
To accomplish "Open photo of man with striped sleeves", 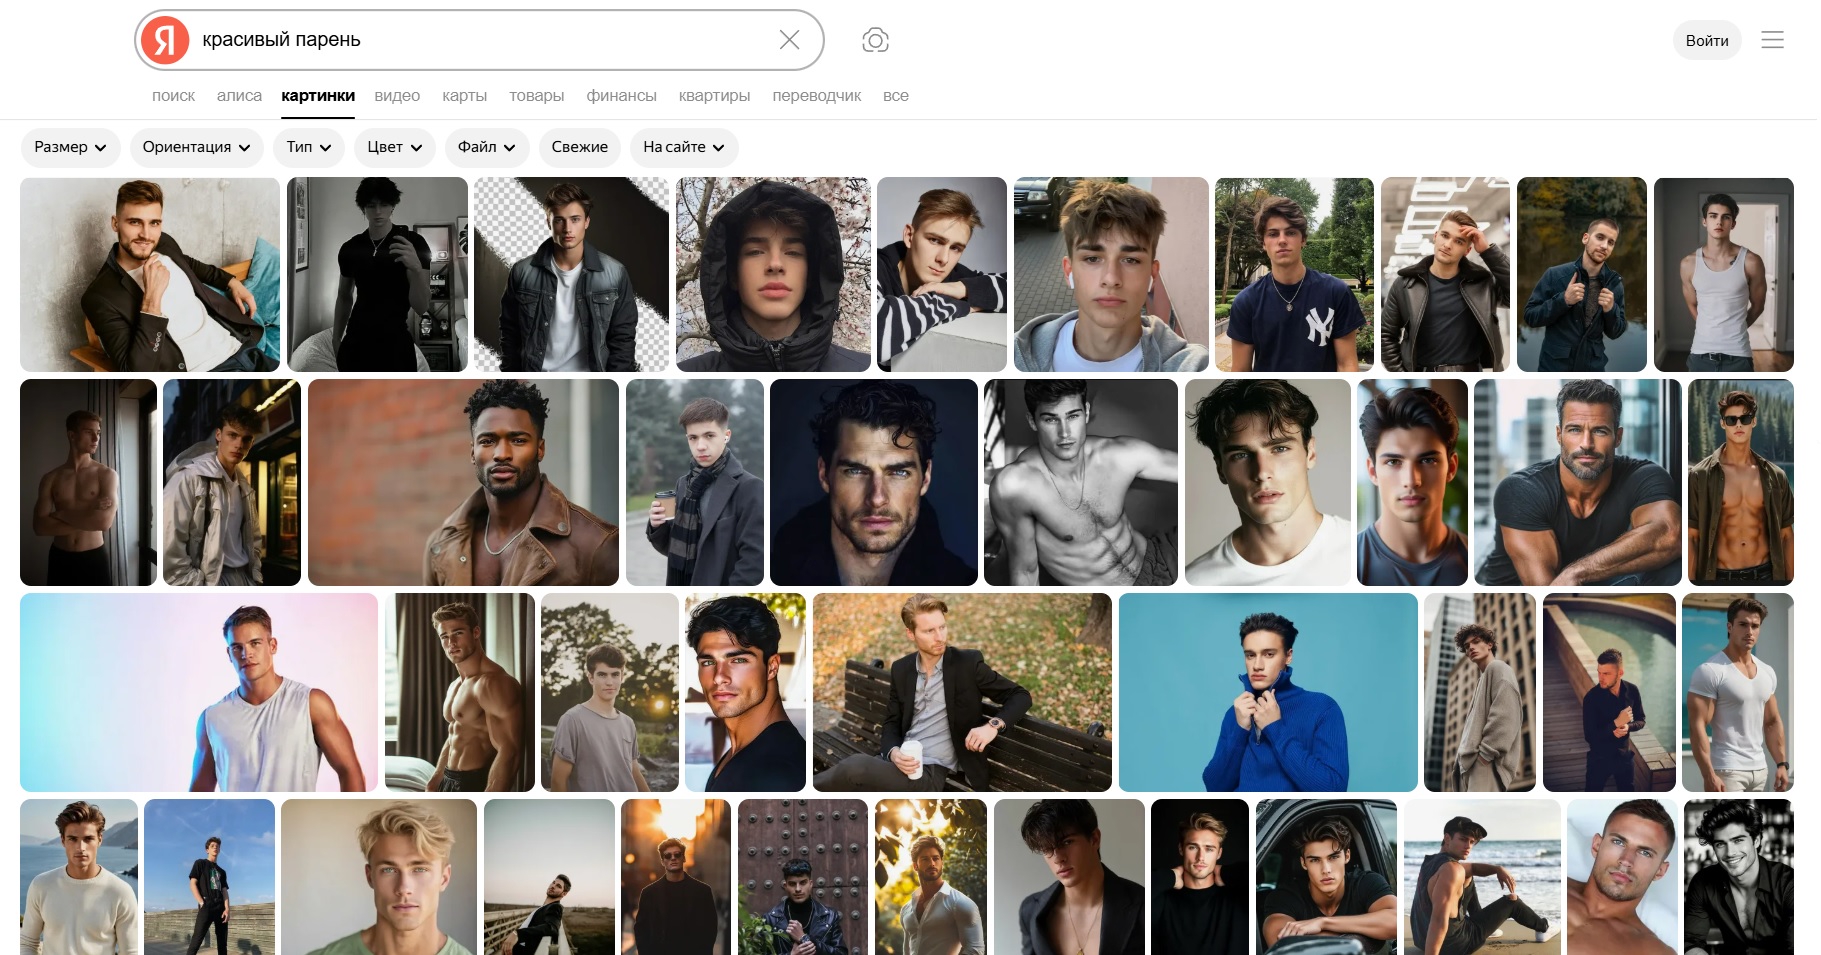I will pos(942,275).
